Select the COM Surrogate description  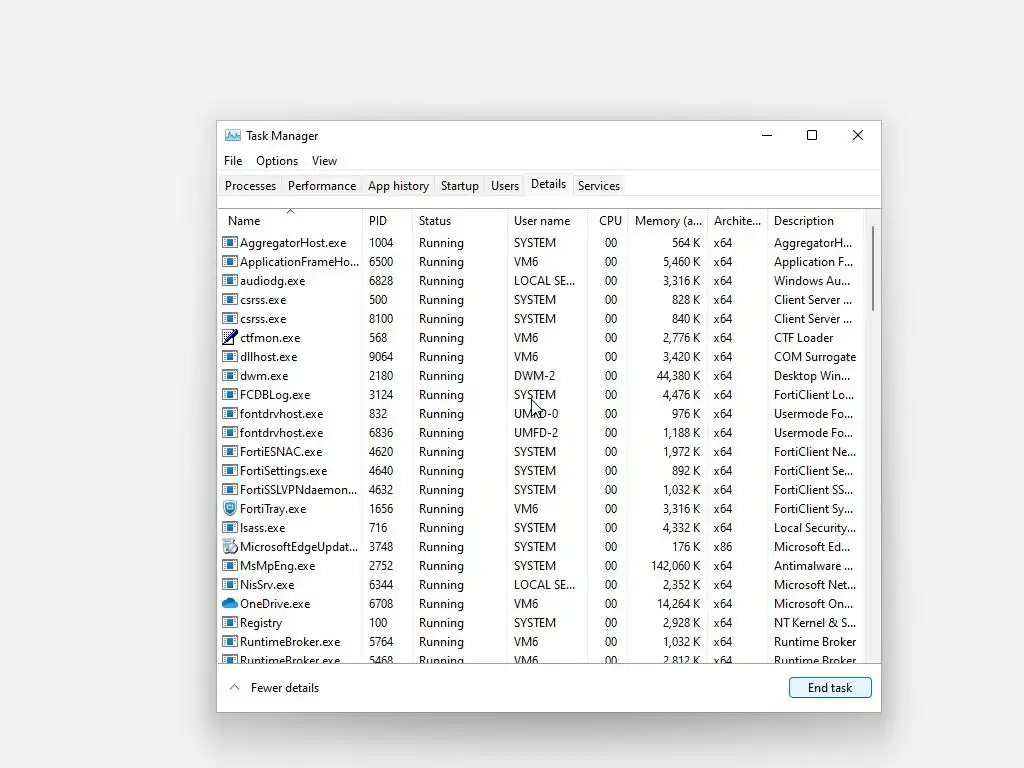[x=815, y=357]
